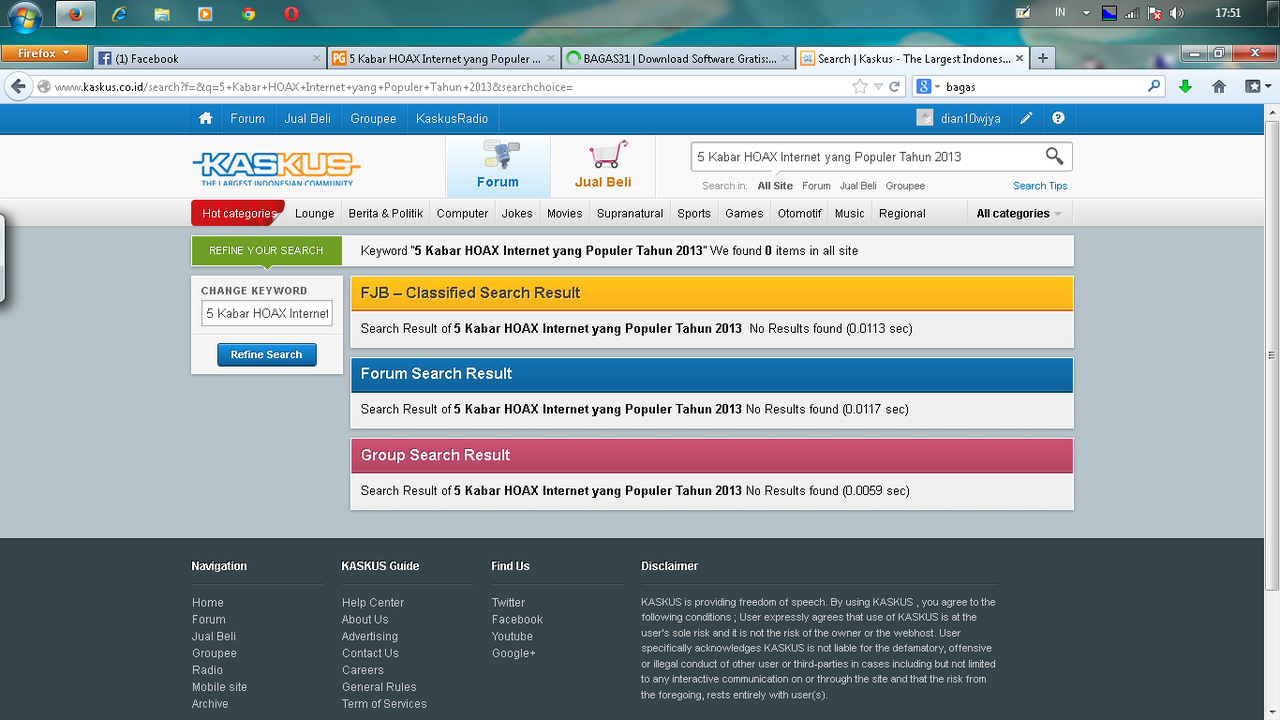The height and width of the screenshot is (720, 1280).
Task: Click the green downloads arrow icon
Action: 1185,87
